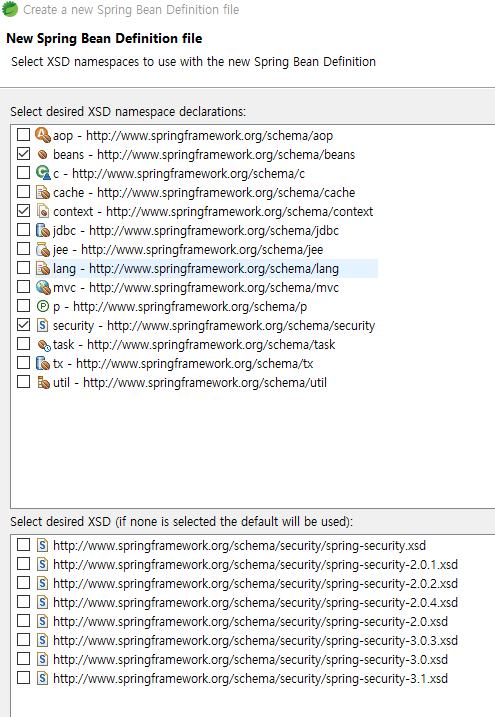Click the c namespace icon
The width and height of the screenshot is (495, 717).
tap(43, 173)
